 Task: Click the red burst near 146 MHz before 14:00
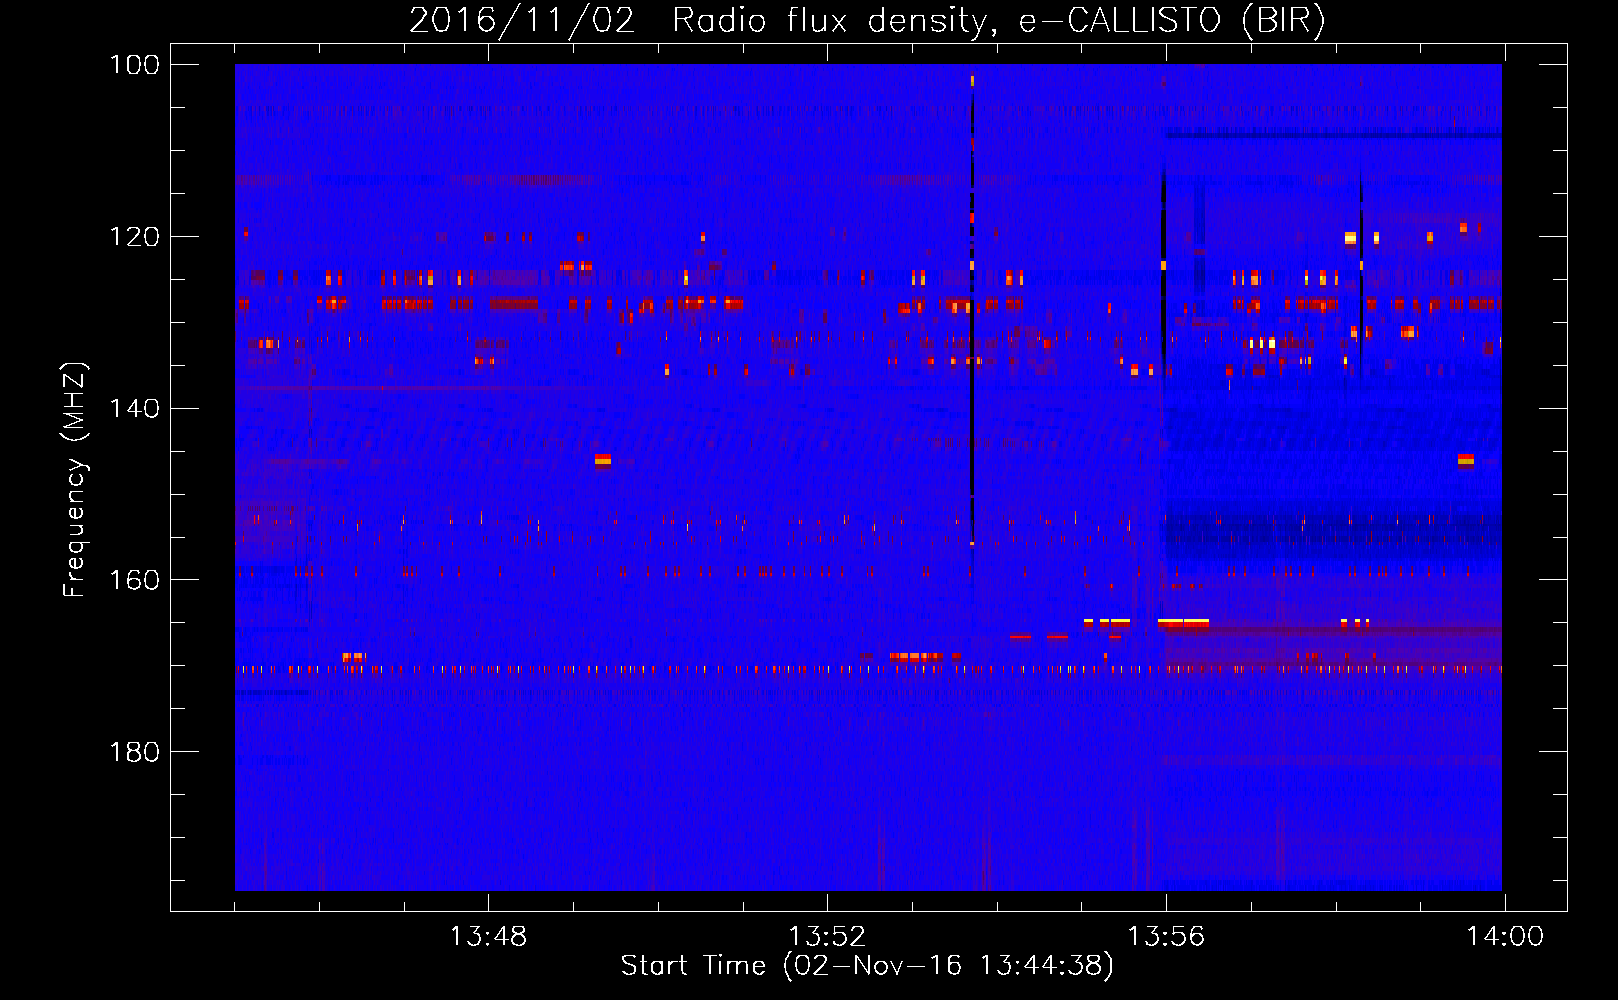(1465, 461)
